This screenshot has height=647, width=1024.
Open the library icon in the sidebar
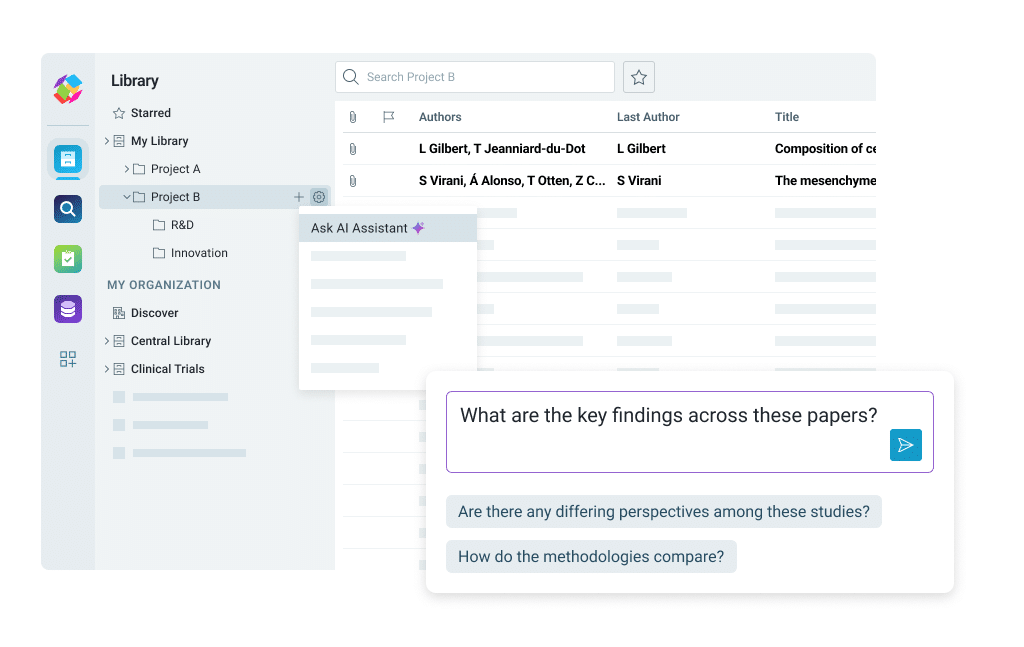click(x=68, y=158)
